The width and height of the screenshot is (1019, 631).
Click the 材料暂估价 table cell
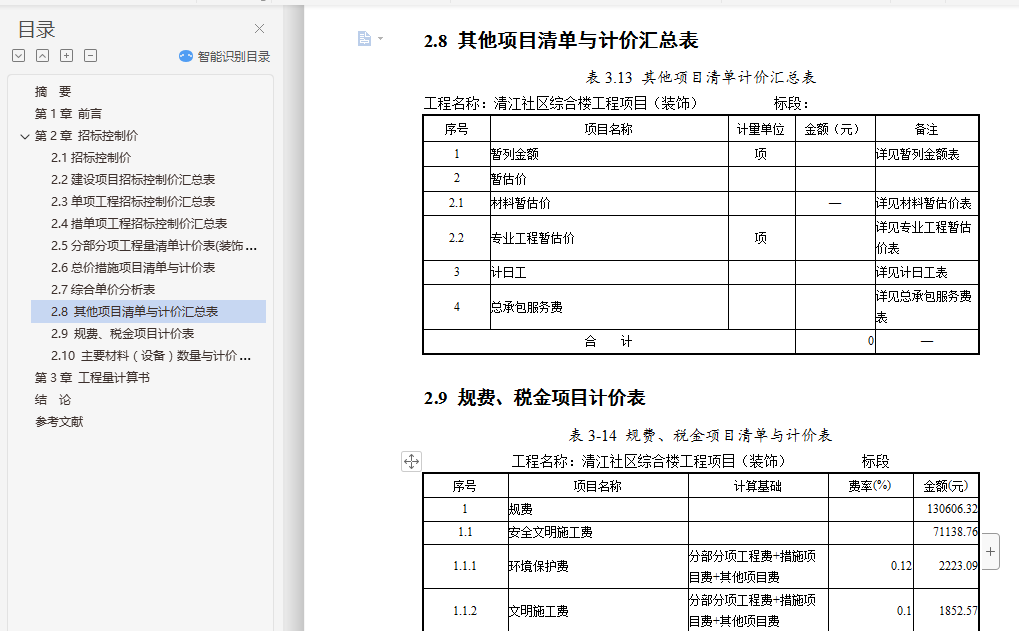point(609,203)
